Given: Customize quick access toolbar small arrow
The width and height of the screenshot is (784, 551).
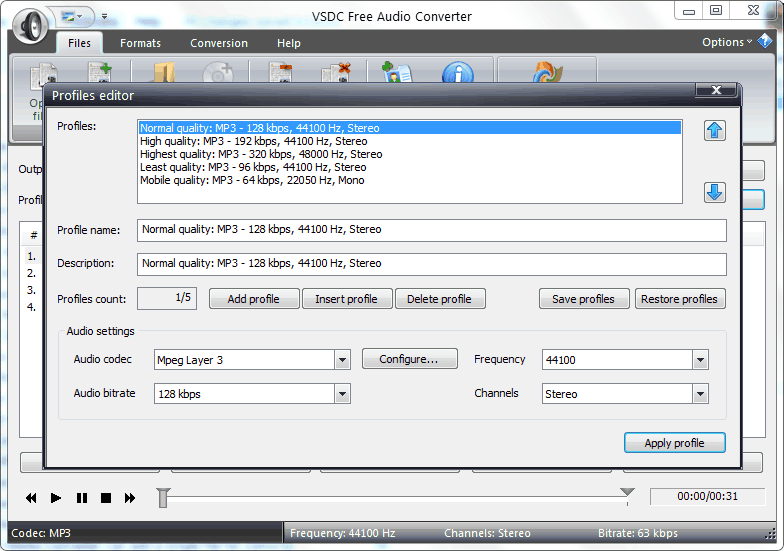Looking at the screenshot, I should point(104,16).
